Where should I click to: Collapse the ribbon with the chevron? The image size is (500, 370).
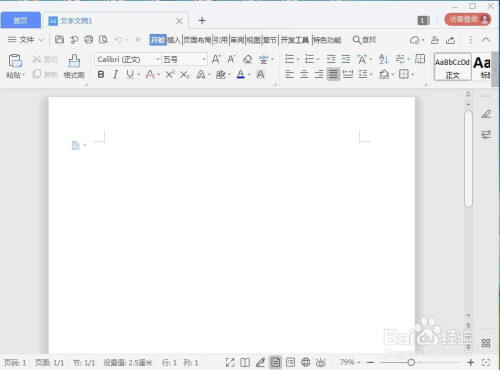point(486,40)
